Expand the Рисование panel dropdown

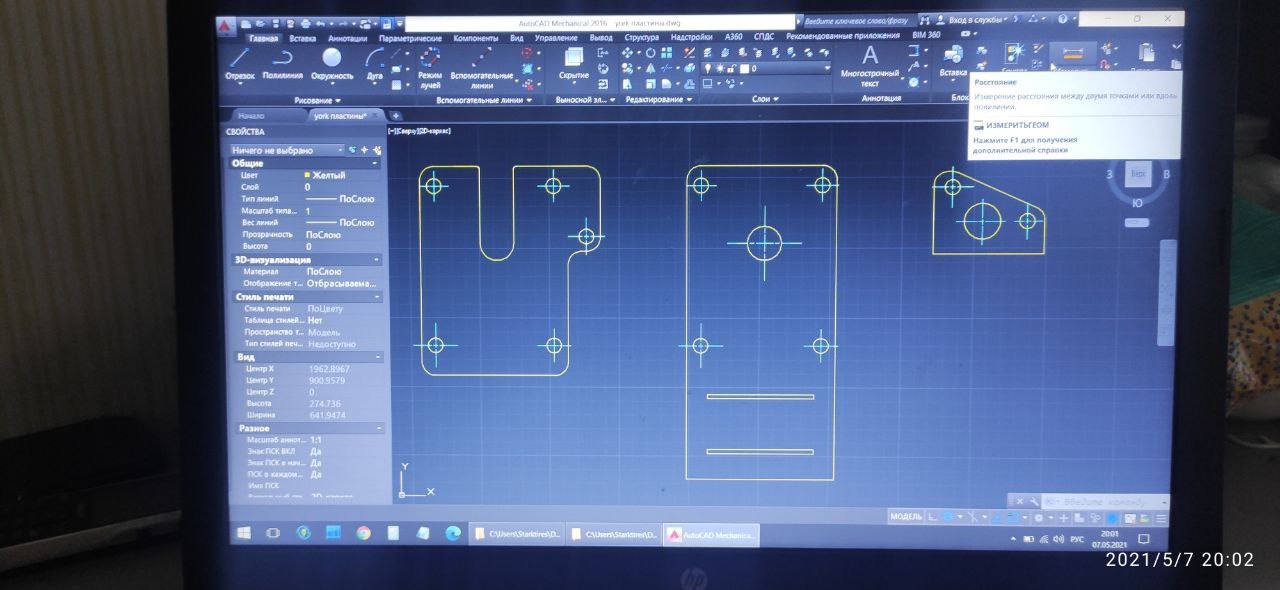pos(317,100)
